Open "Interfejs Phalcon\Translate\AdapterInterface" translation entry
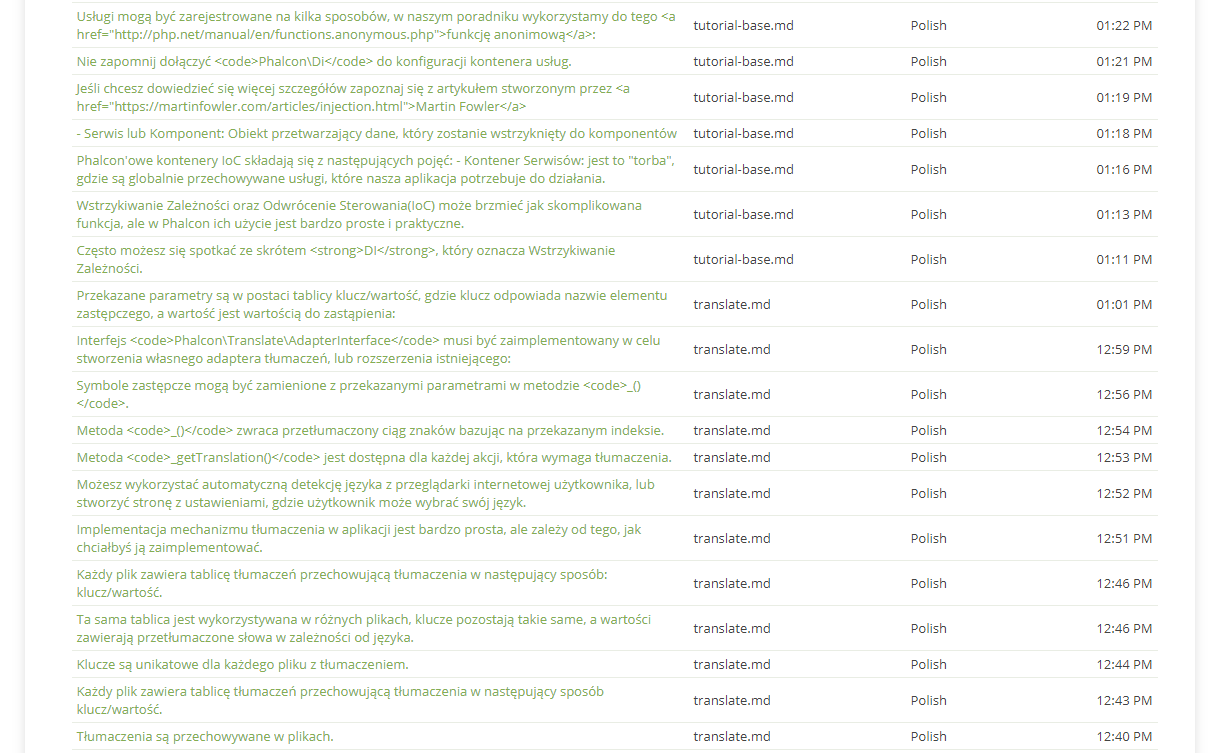 point(368,349)
